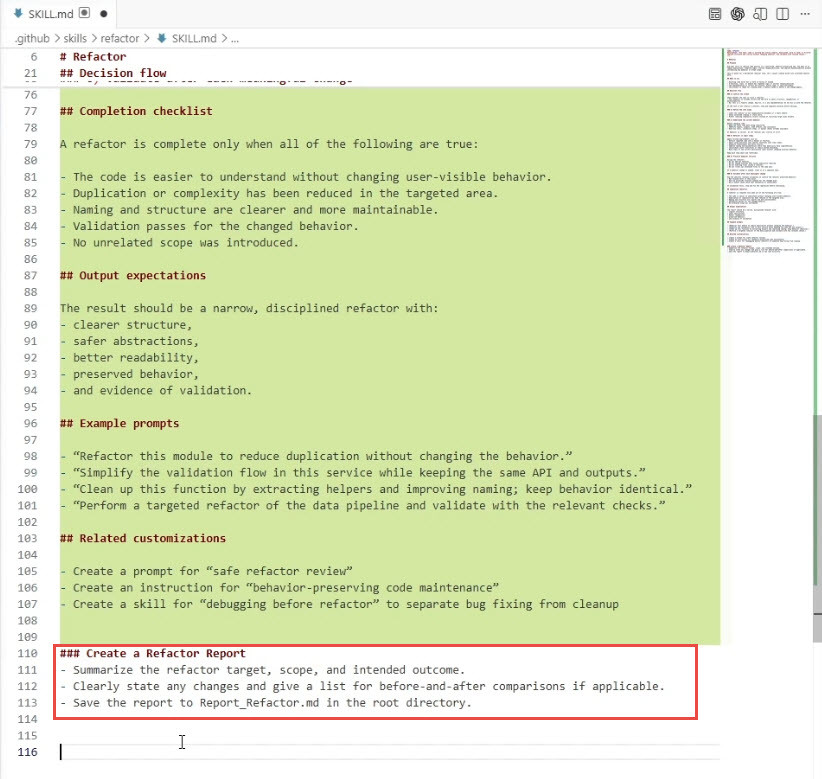The width and height of the screenshot is (822, 779).
Task: Open the More Actions ellipsis menu
Action: (805, 14)
